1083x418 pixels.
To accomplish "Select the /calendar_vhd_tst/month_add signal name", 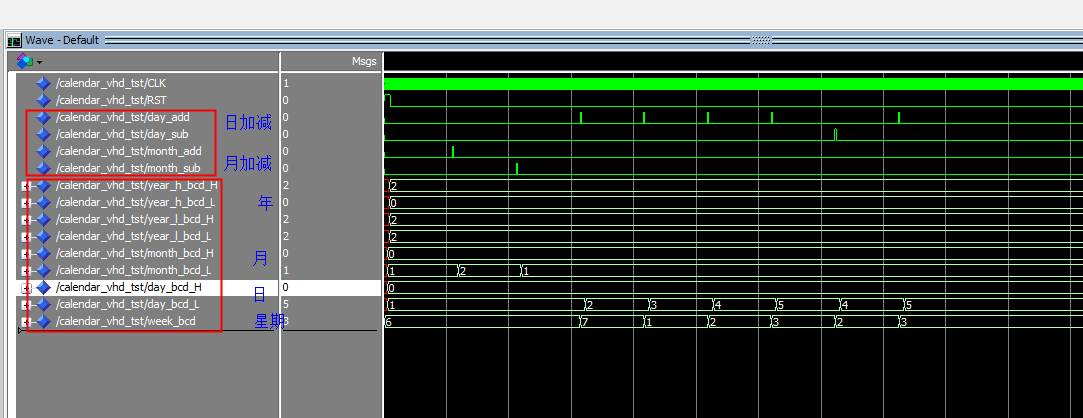I will (129, 151).
